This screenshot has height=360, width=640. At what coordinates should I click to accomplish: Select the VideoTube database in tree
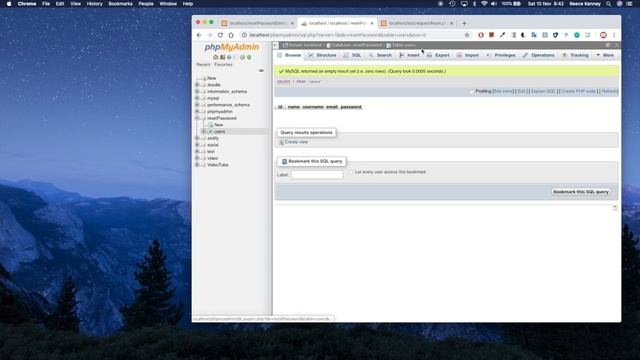(x=218, y=165)
